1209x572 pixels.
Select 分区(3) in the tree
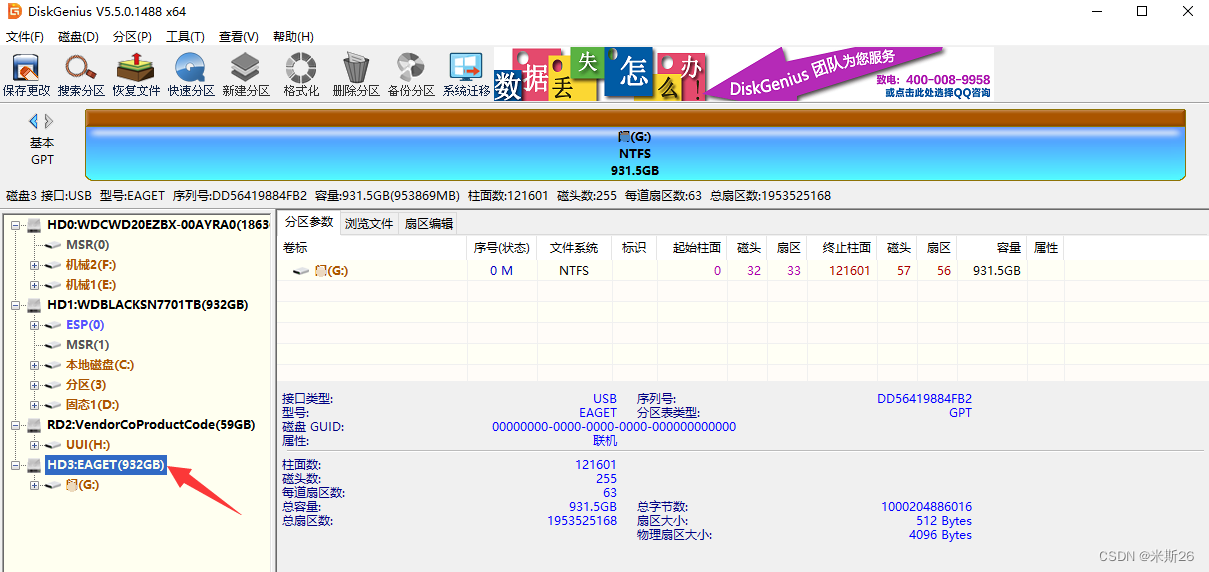point(86,385)
